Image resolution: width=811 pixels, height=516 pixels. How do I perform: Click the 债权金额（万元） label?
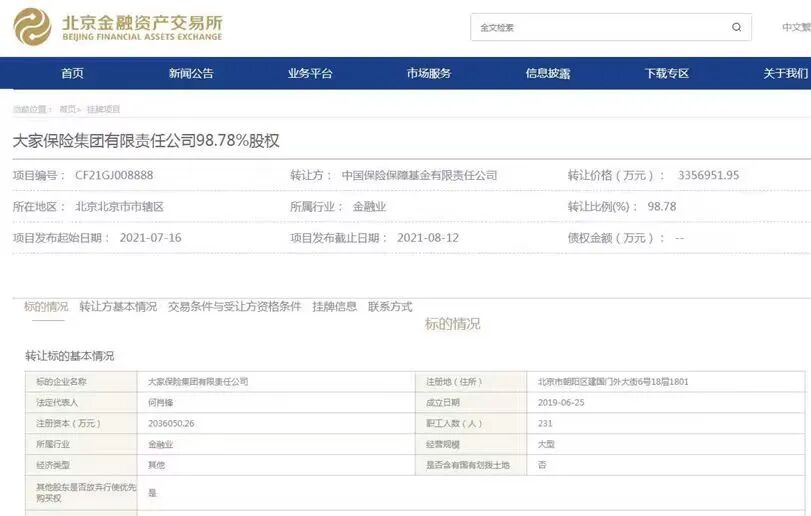pos(615,238)
